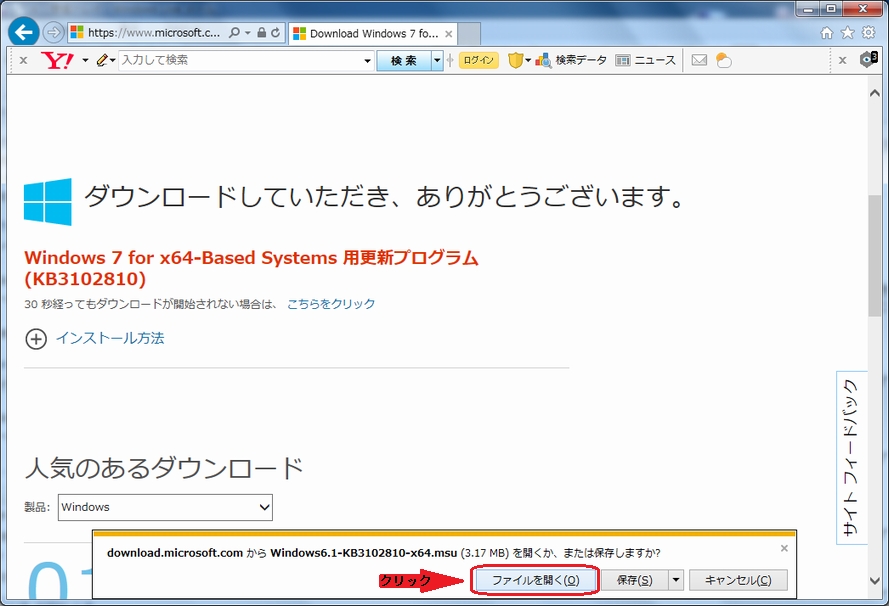The height and width of the screenshot is (606, 889).
Task: Open a new blank tab
Action: 469,34
